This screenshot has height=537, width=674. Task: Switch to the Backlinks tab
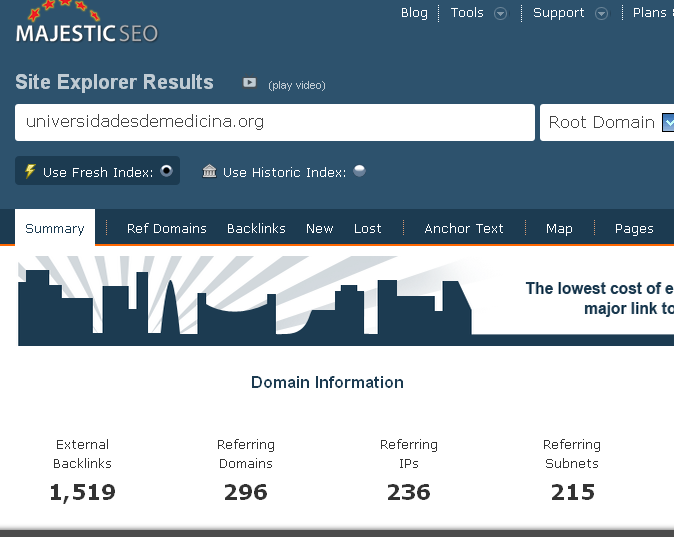coord(256,229)
